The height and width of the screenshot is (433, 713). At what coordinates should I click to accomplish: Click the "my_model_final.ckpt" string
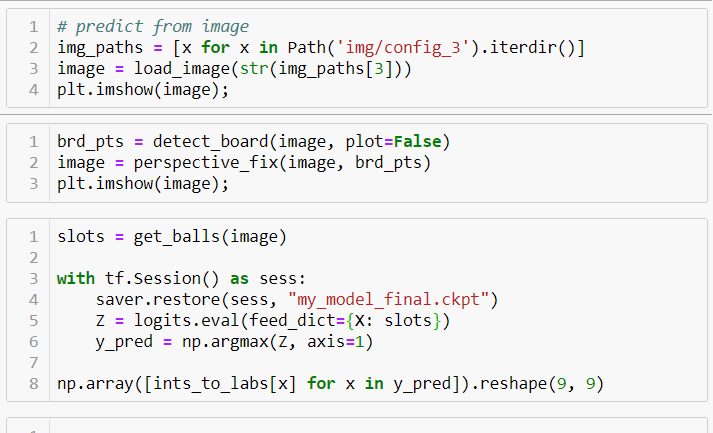pyautogui.click(x=393, y=299)
